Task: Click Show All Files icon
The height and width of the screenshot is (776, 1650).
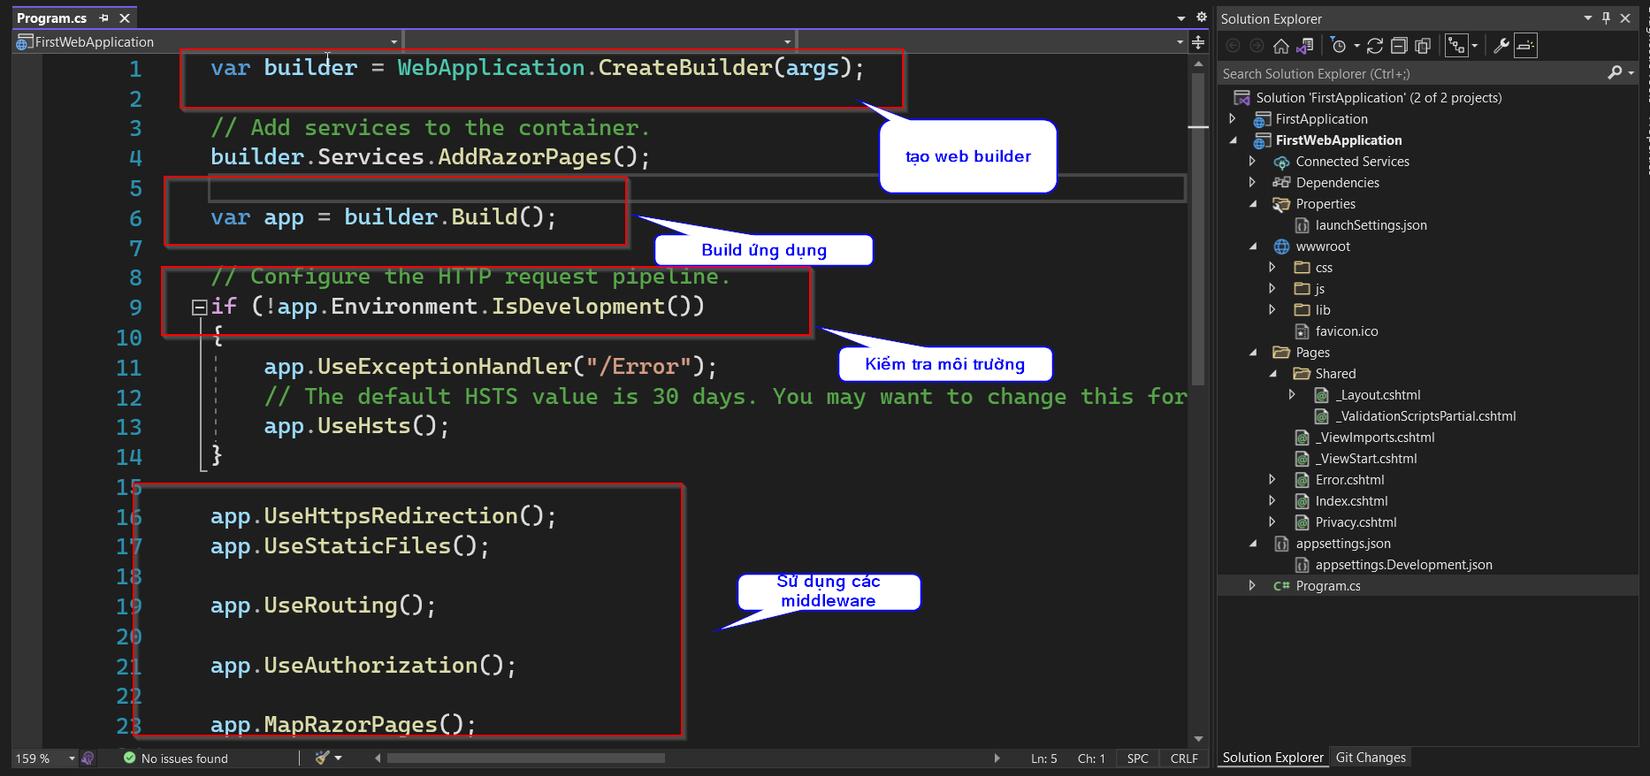Action: point(1423,46)
